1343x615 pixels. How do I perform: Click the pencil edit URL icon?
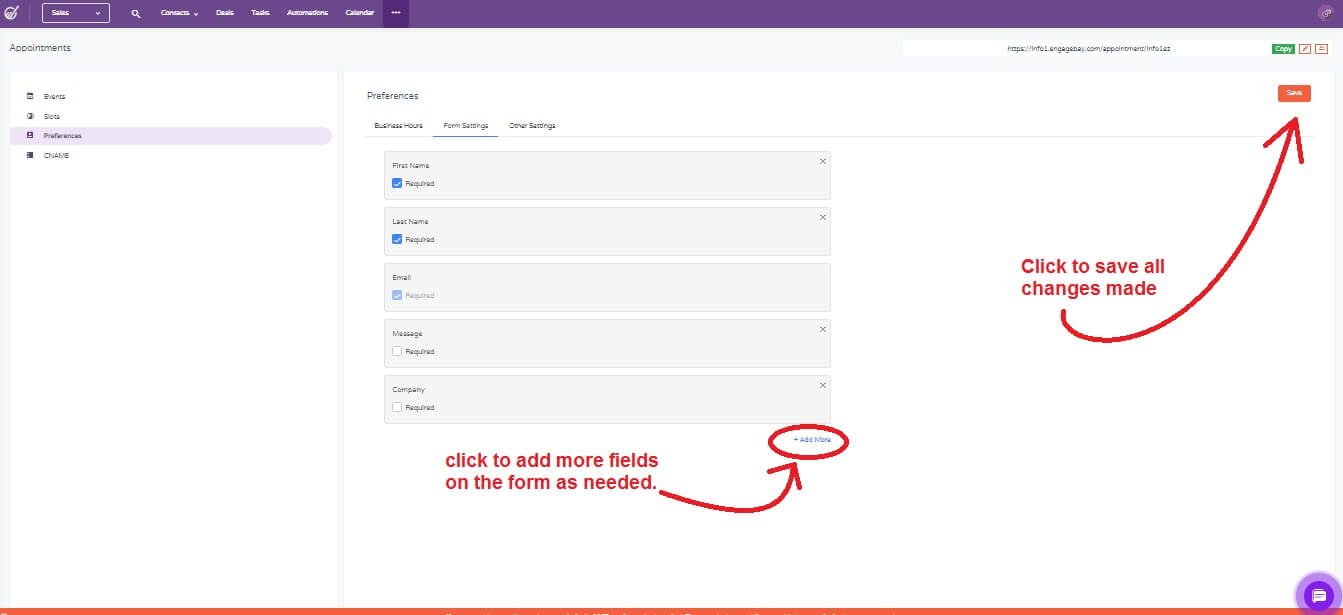[1305, 49]
